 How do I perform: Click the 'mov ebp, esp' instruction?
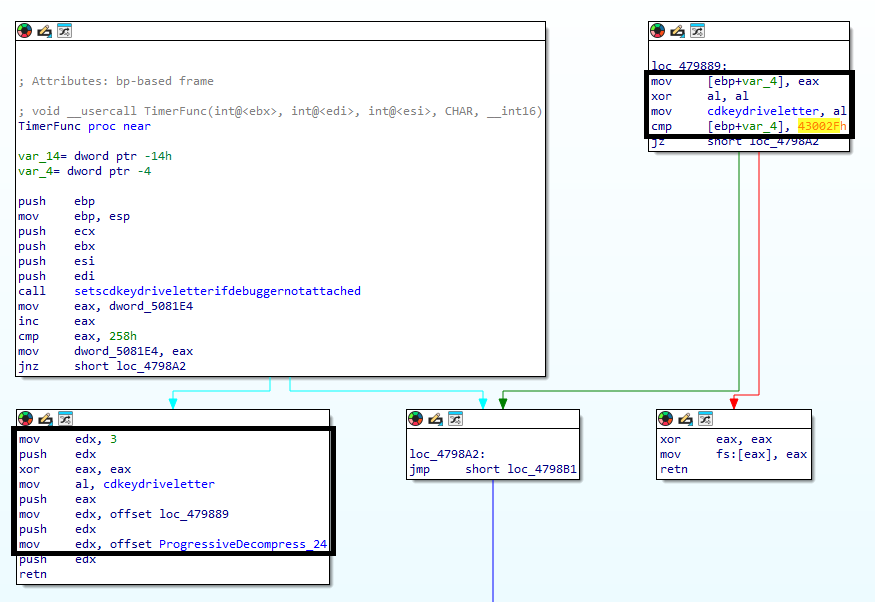tap(74, 216)
